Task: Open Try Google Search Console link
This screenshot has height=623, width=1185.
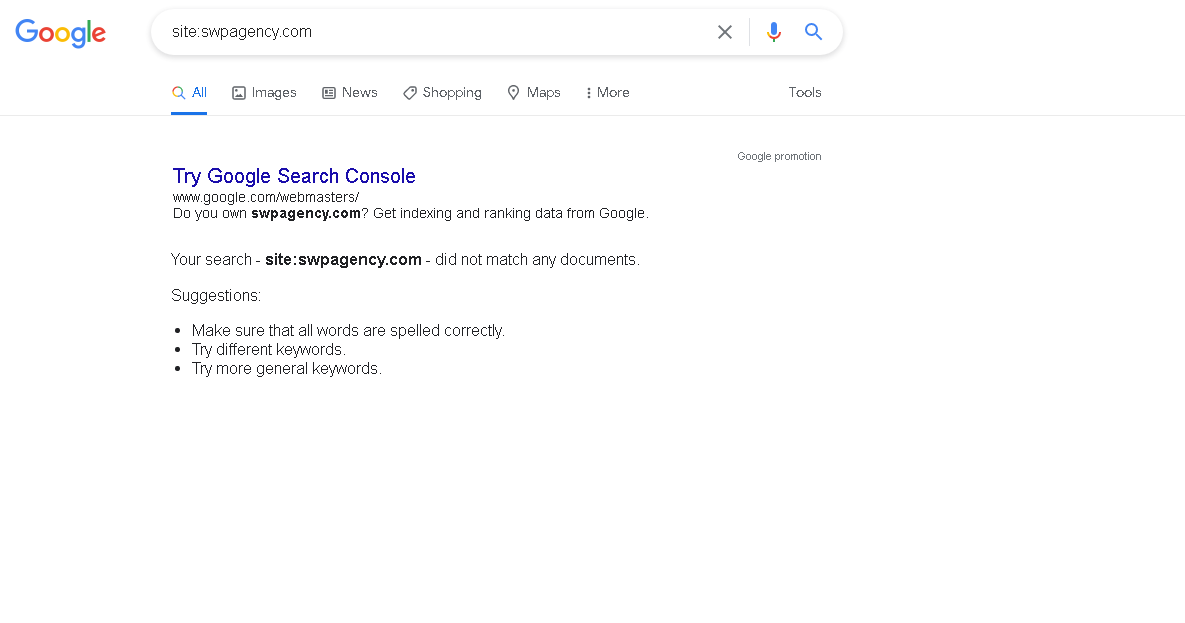Action: pos(294,176)
